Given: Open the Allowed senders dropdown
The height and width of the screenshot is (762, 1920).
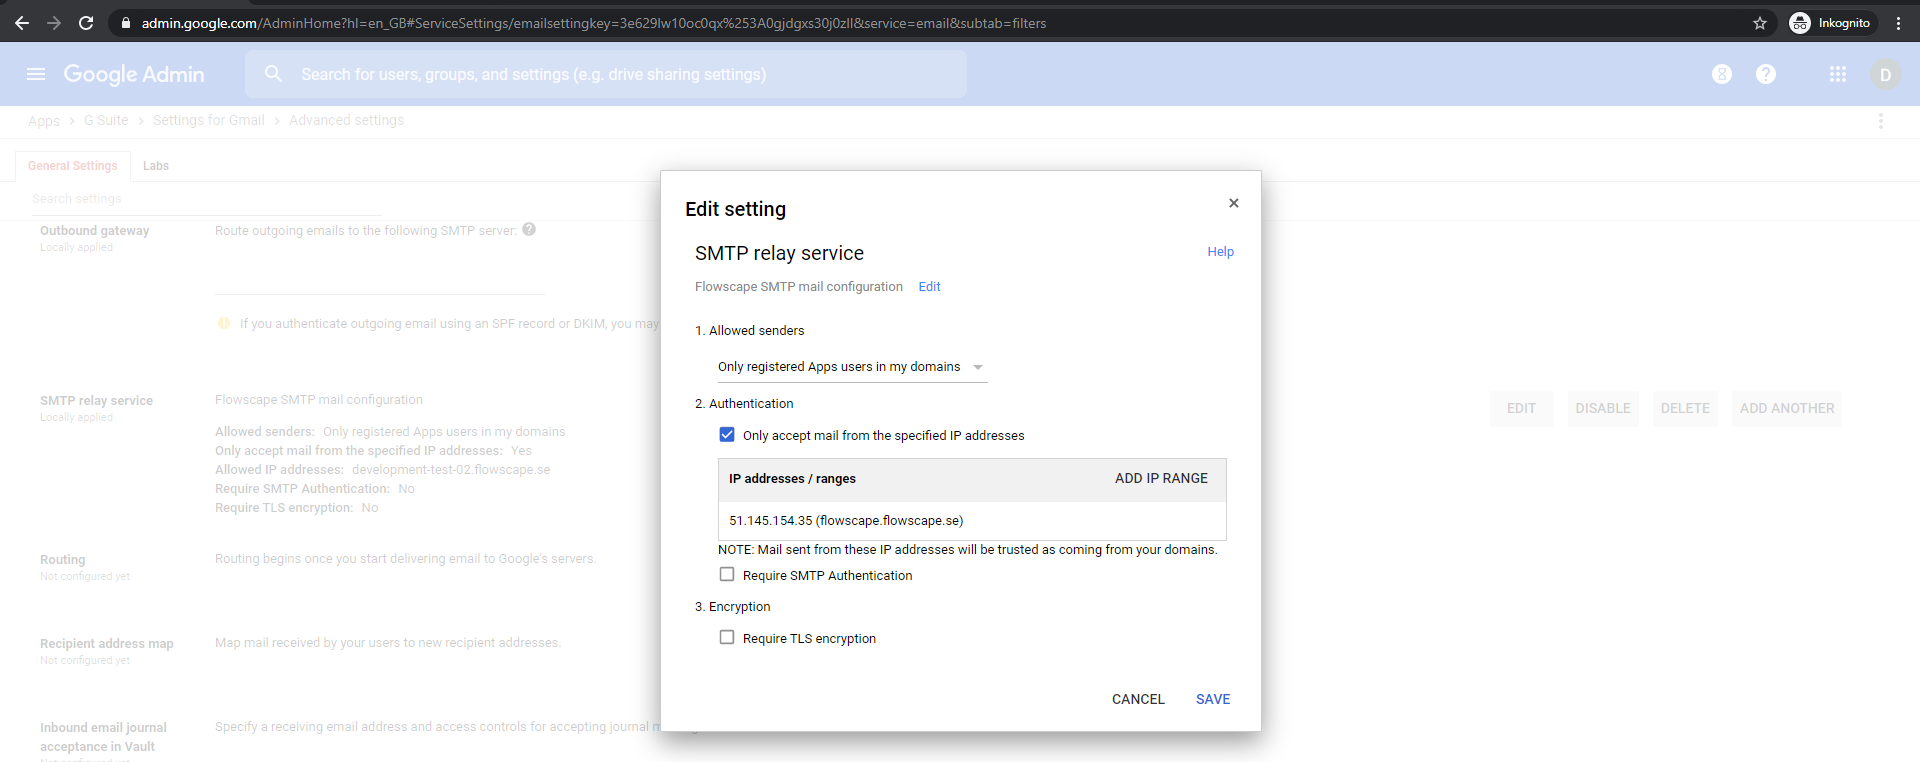Looking at the screenshot, I should 851,367.
